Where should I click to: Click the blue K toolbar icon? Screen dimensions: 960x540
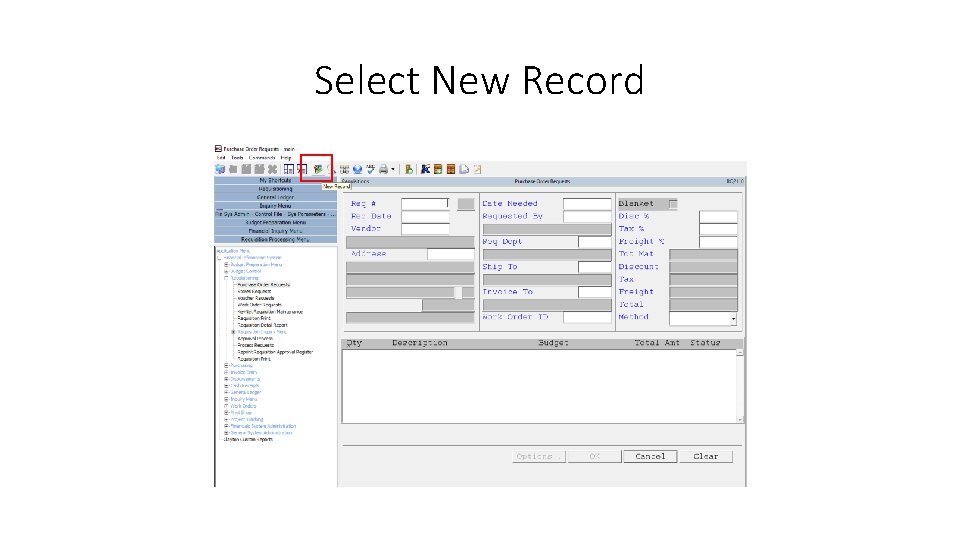coord(425,169)
